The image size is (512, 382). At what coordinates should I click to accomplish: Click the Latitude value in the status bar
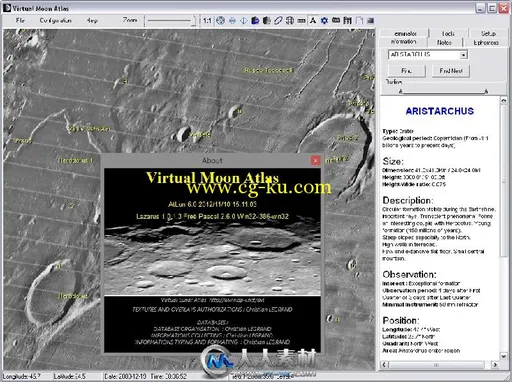(x=69, y=376)
